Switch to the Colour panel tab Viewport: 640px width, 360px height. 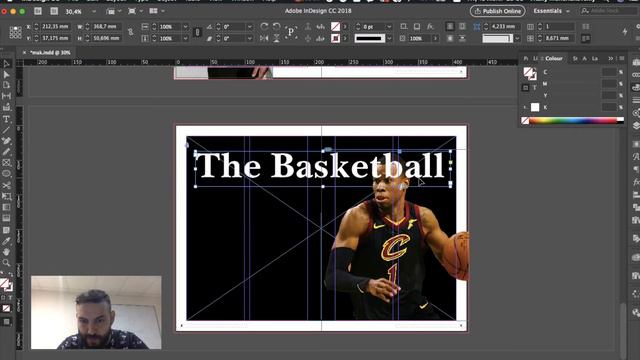pos(554,58)
